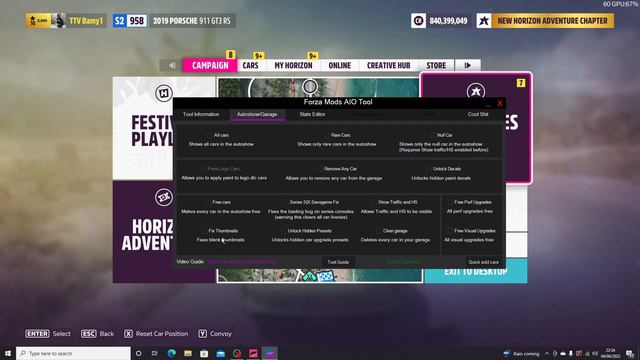
Task: Click the 2019 Porsche 911 GT3 RS label
Action: 191,21
